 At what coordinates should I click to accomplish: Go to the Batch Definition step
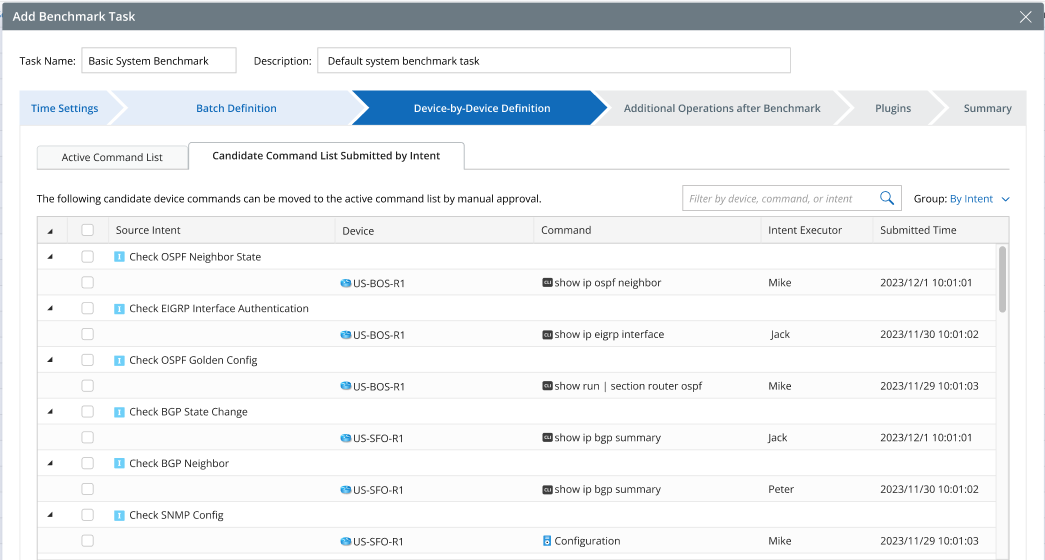point(236,108)
